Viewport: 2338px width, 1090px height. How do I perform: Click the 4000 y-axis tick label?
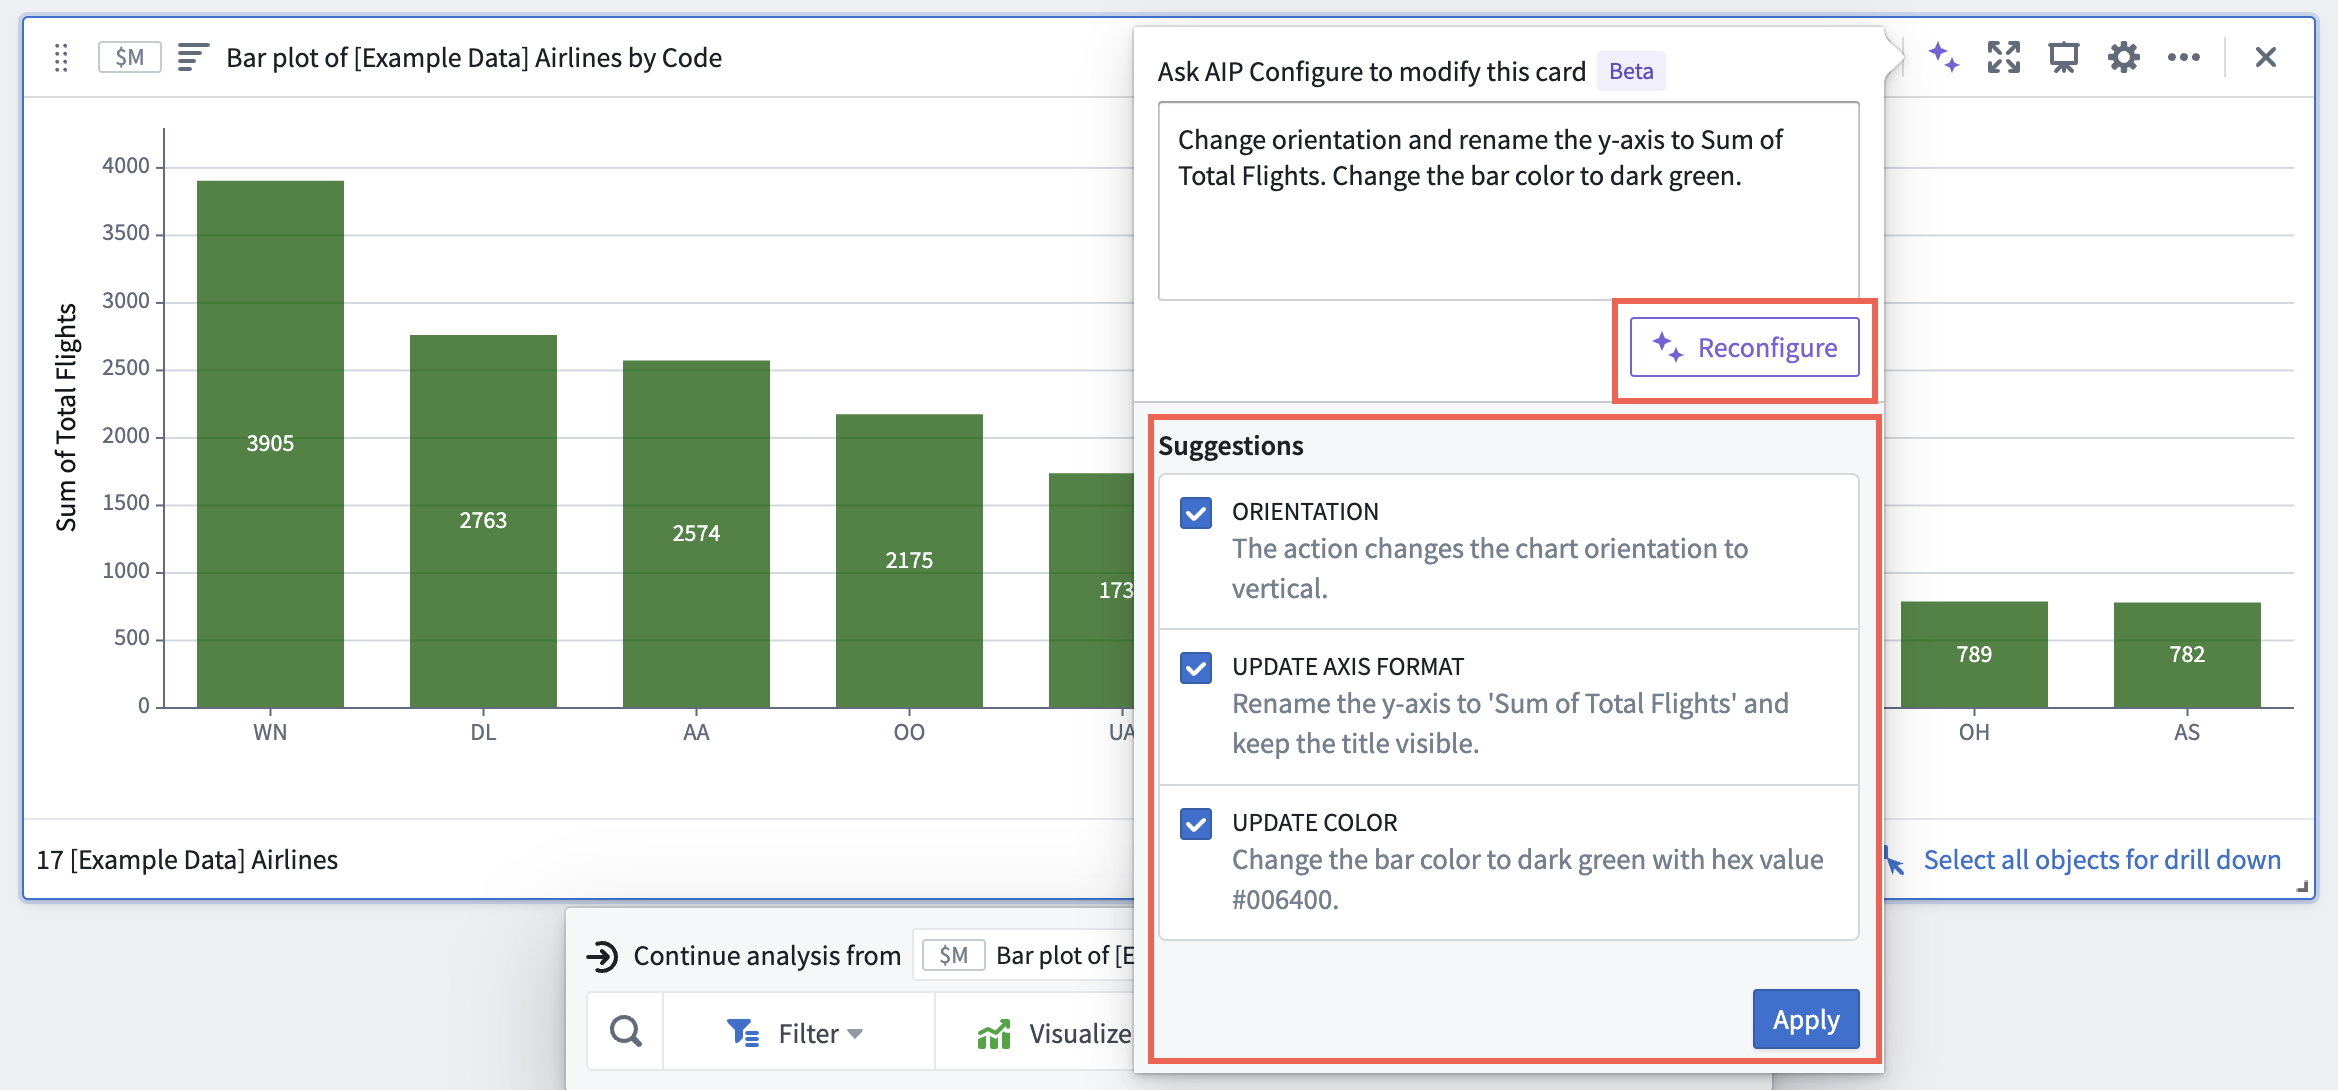126,165
